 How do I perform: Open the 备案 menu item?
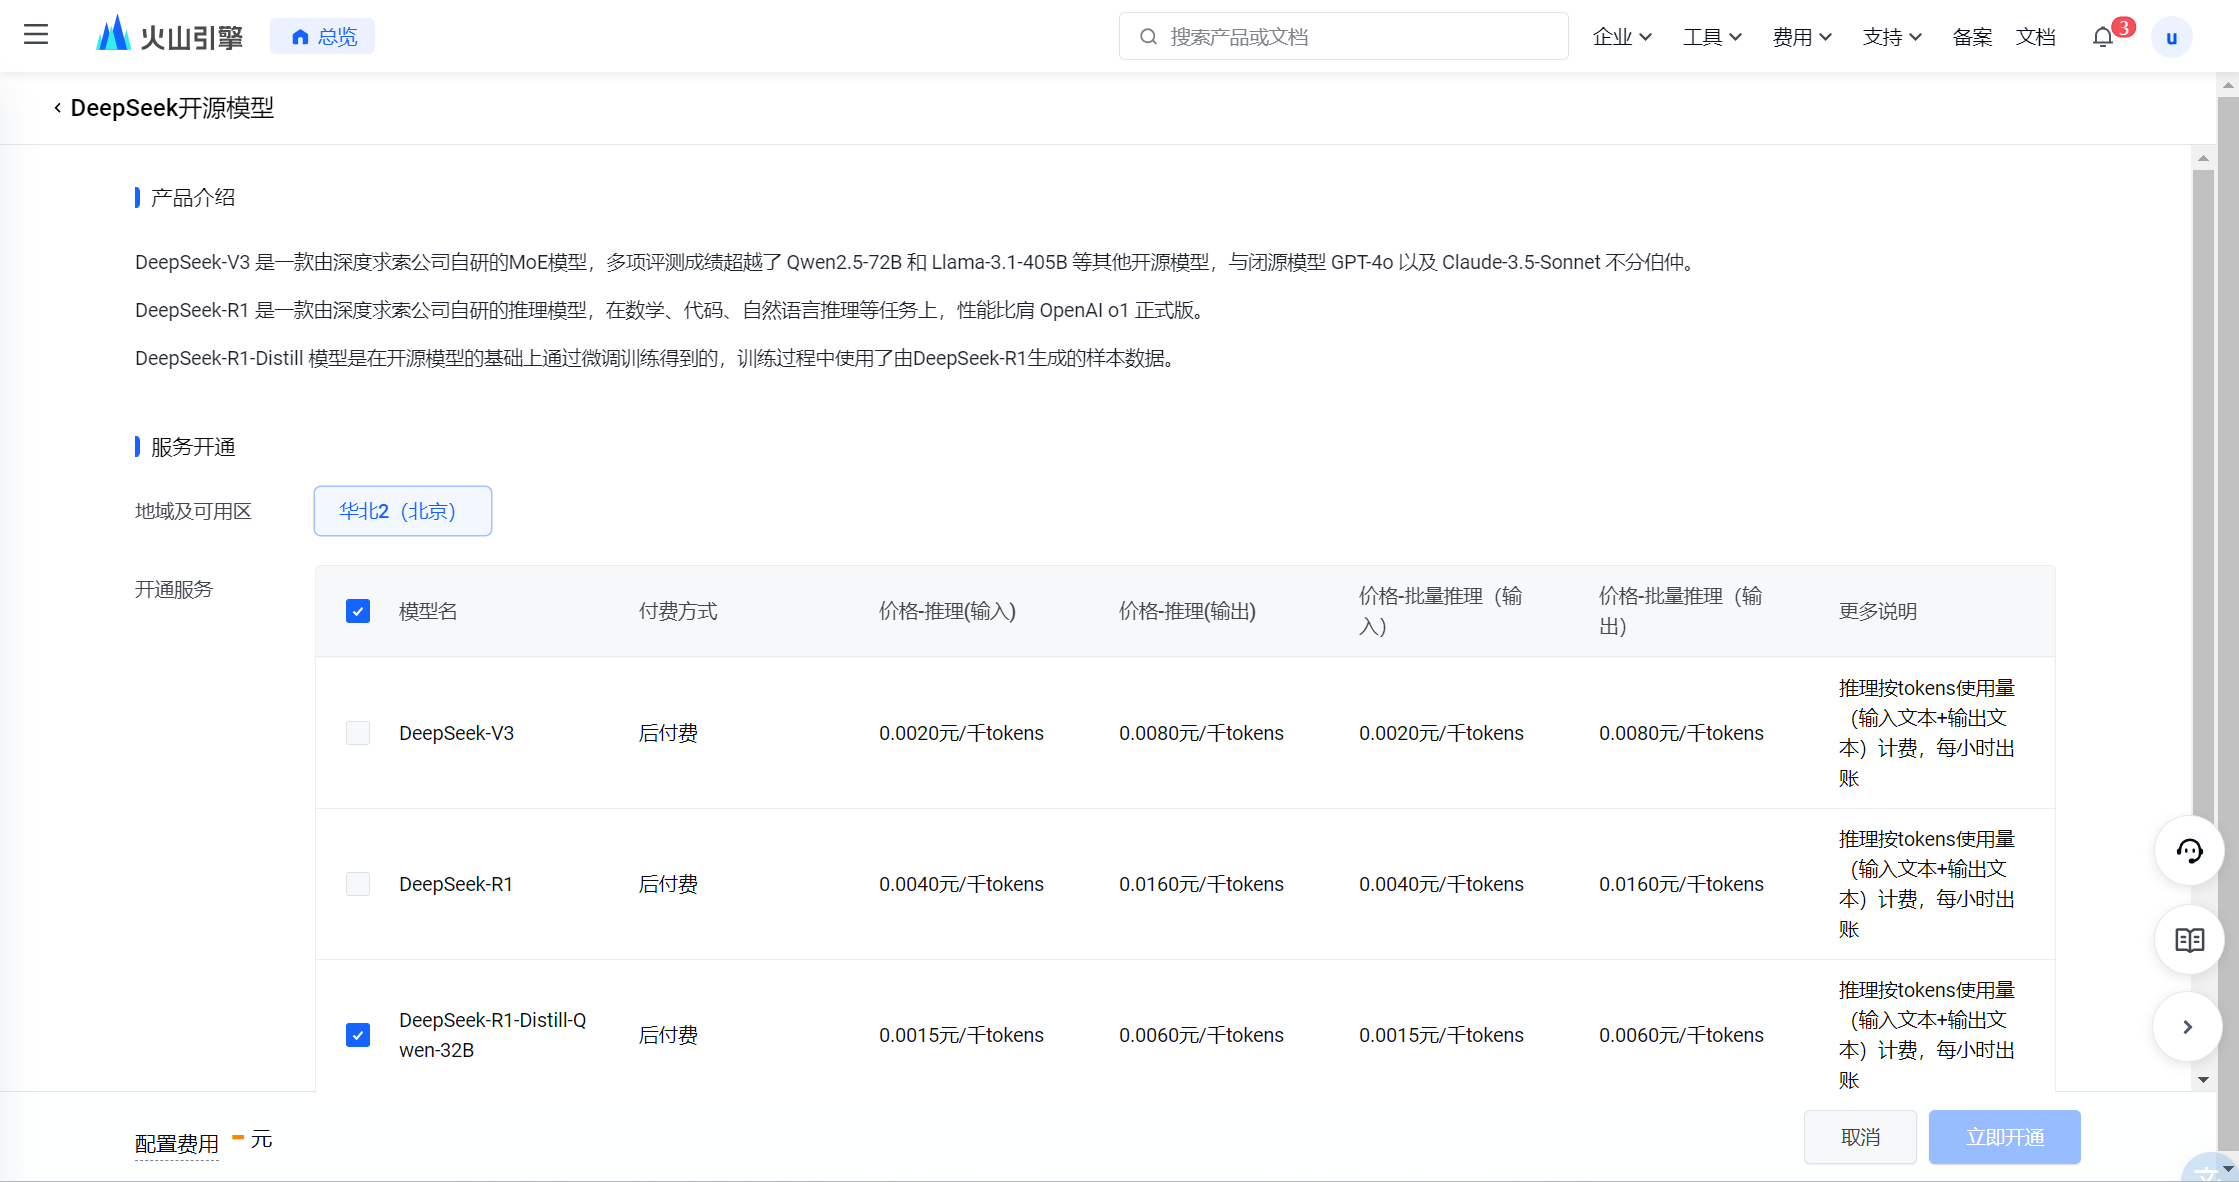1972,37
